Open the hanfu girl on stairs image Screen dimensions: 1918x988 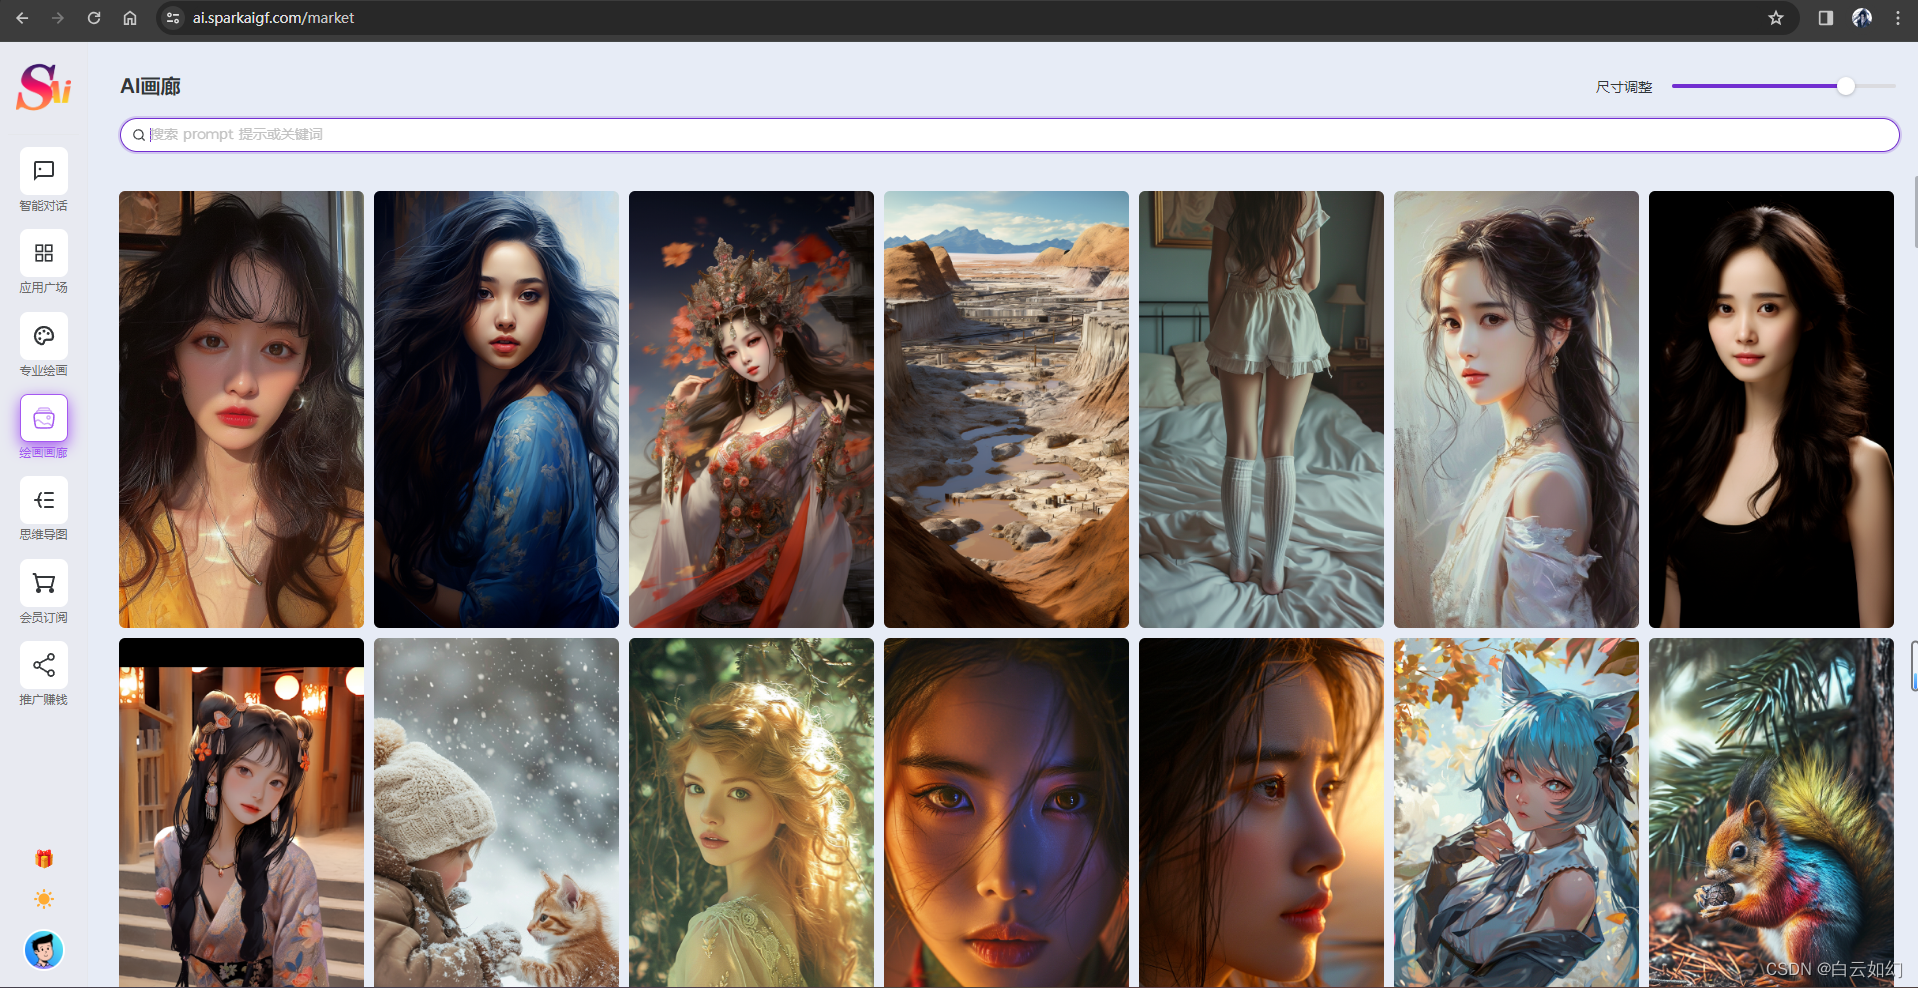click(241, 813)
